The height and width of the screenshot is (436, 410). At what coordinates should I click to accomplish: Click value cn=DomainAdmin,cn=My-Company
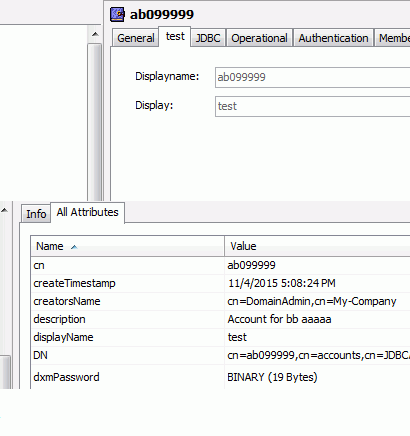[x=312, y=301]
